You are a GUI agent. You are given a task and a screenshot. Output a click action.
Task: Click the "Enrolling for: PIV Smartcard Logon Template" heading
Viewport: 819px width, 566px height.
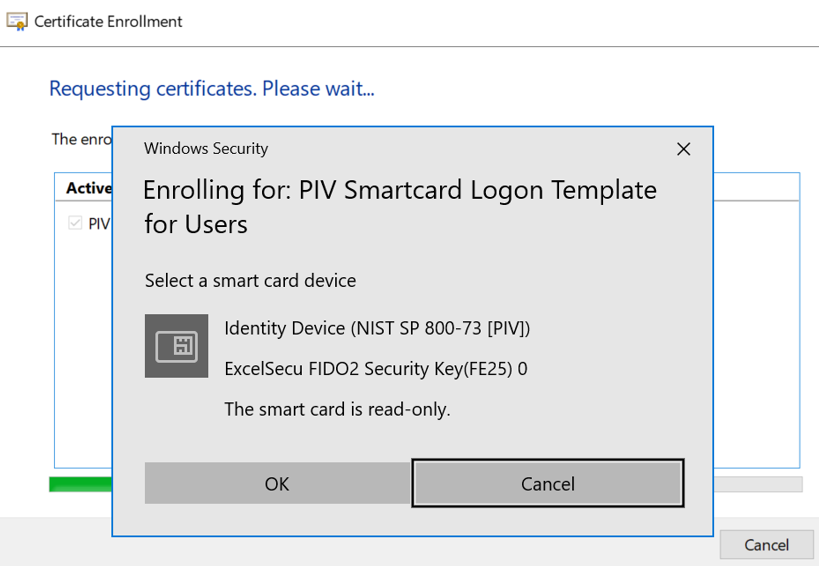coord(400,190)
